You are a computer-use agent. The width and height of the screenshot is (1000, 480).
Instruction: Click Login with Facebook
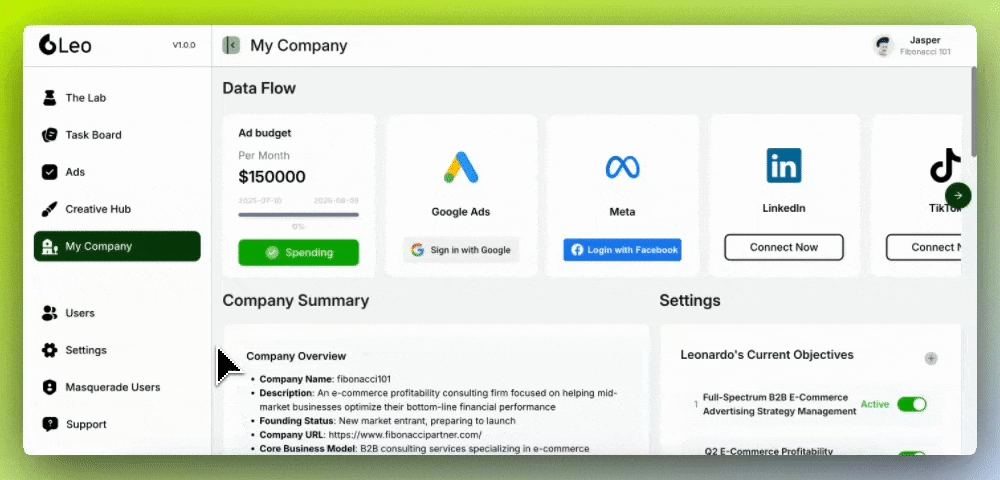click(x=622, y=250)
